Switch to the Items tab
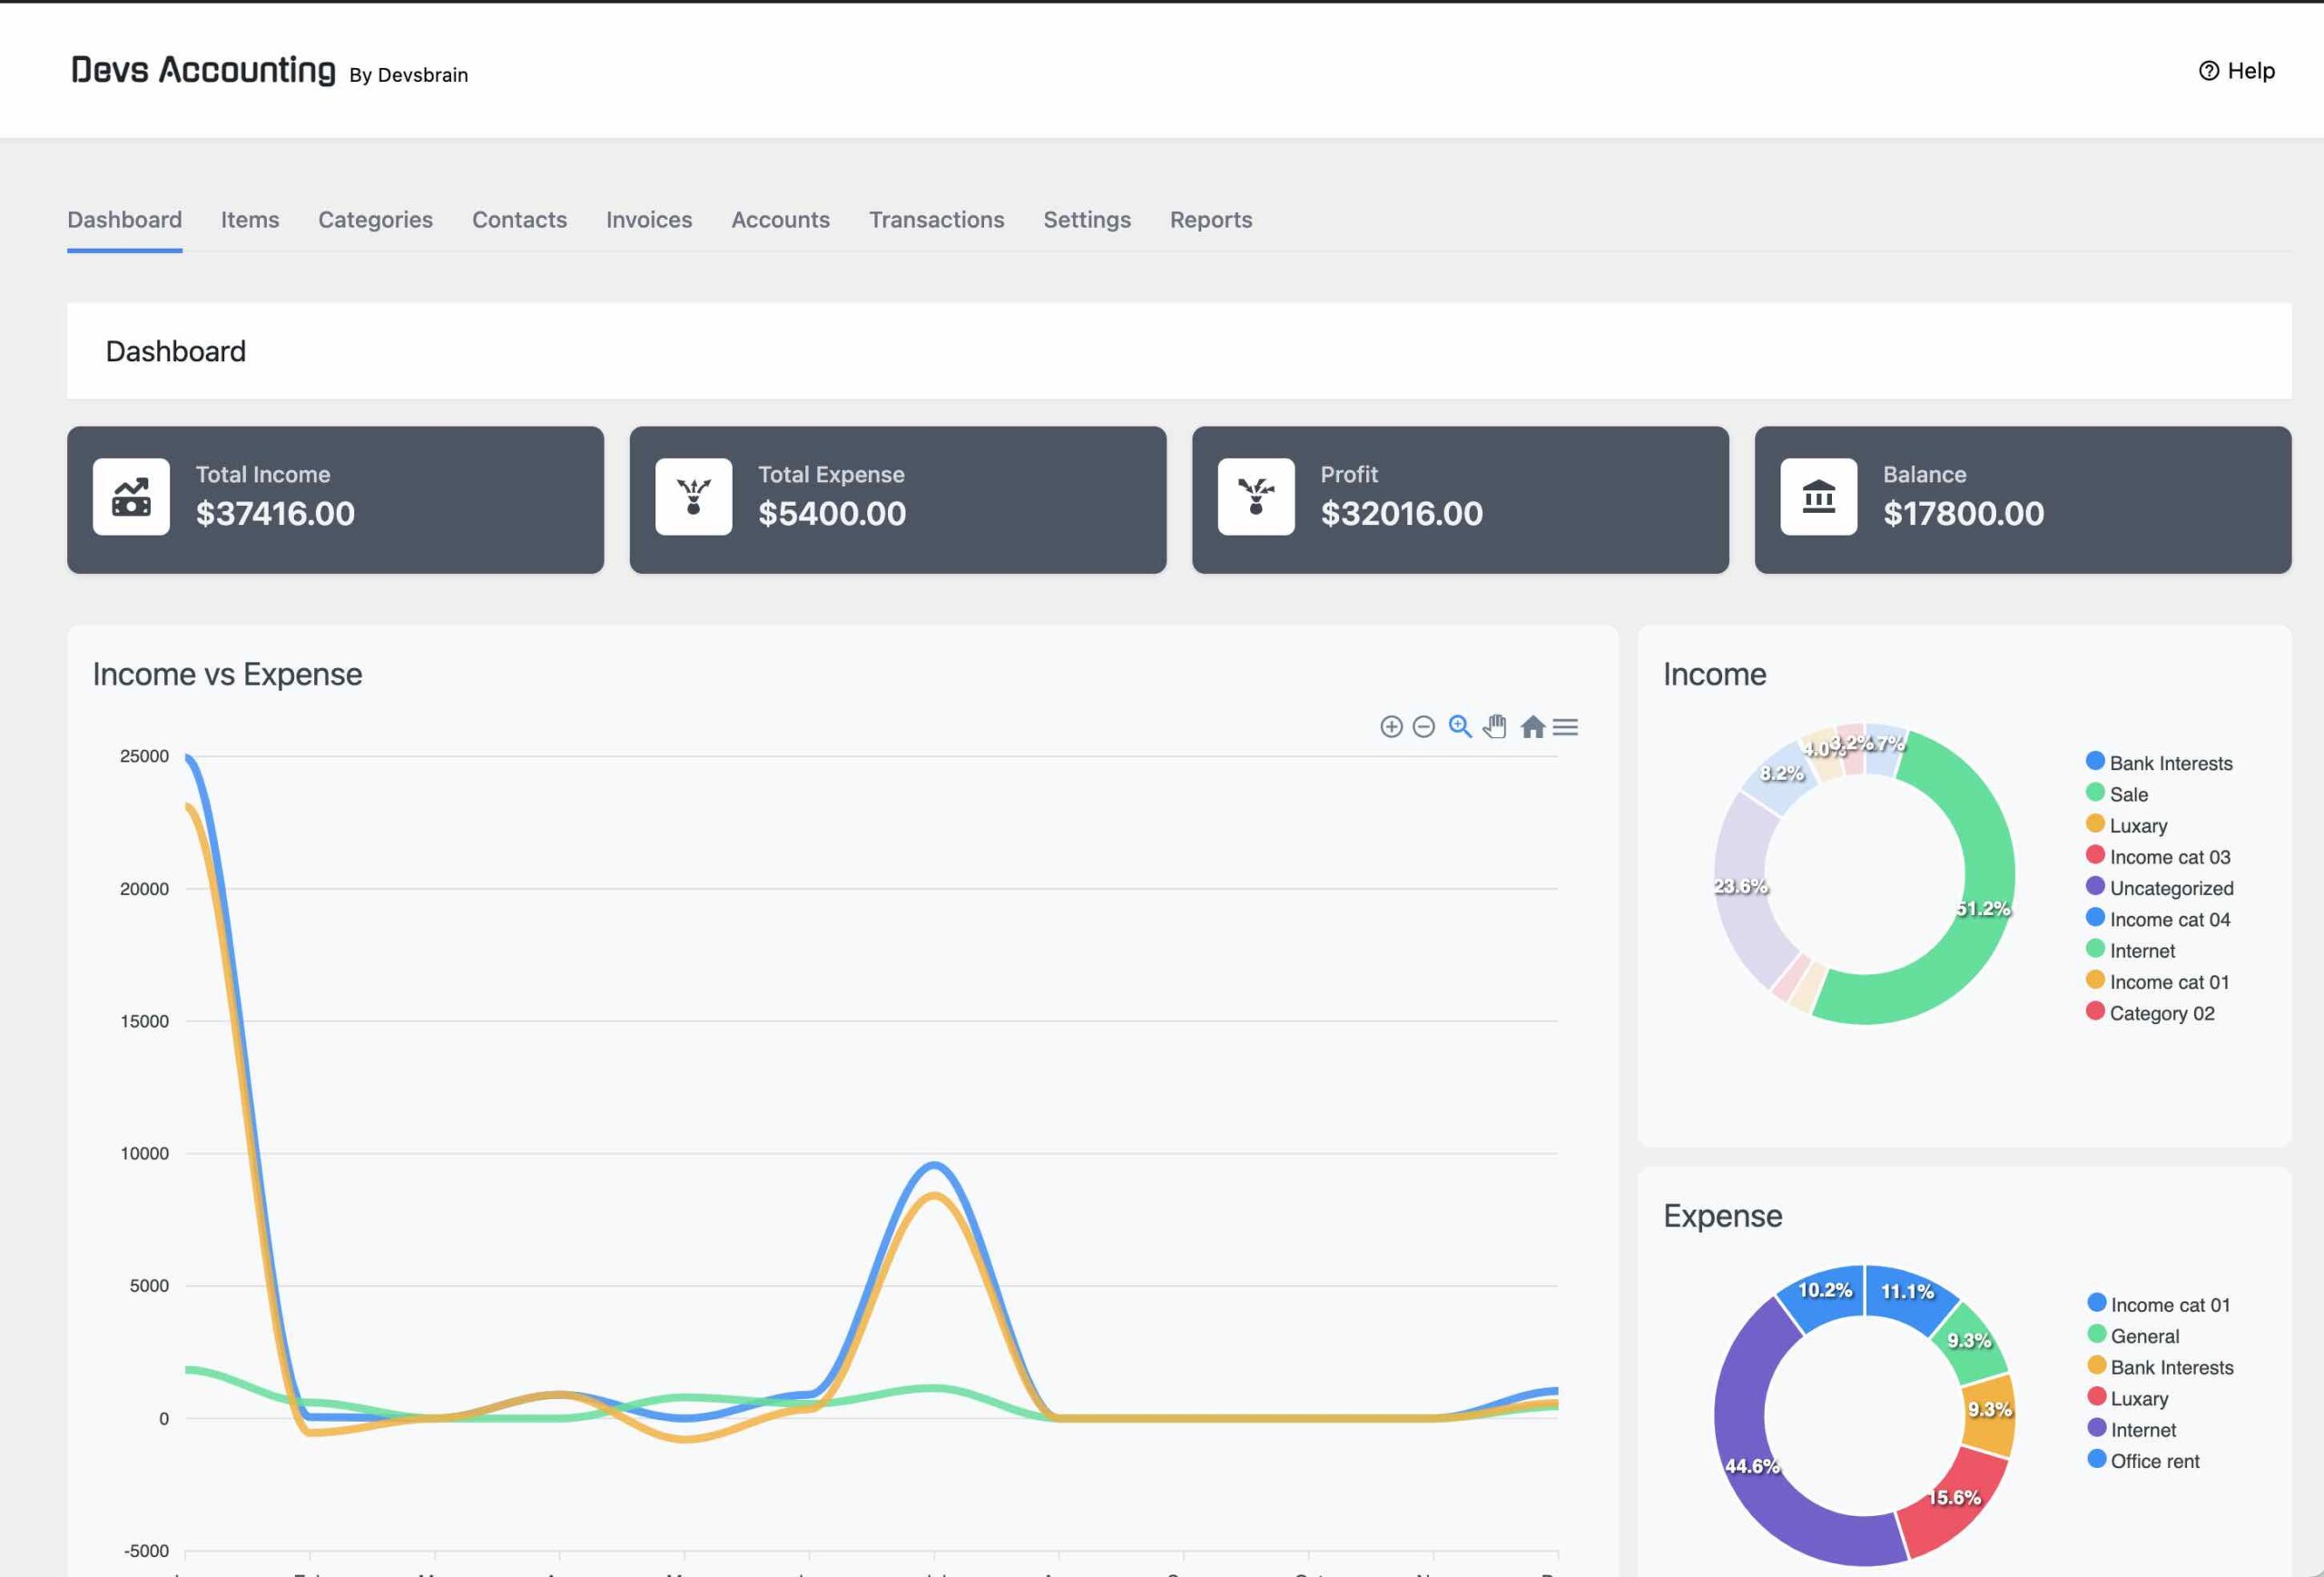 (250, 220)
